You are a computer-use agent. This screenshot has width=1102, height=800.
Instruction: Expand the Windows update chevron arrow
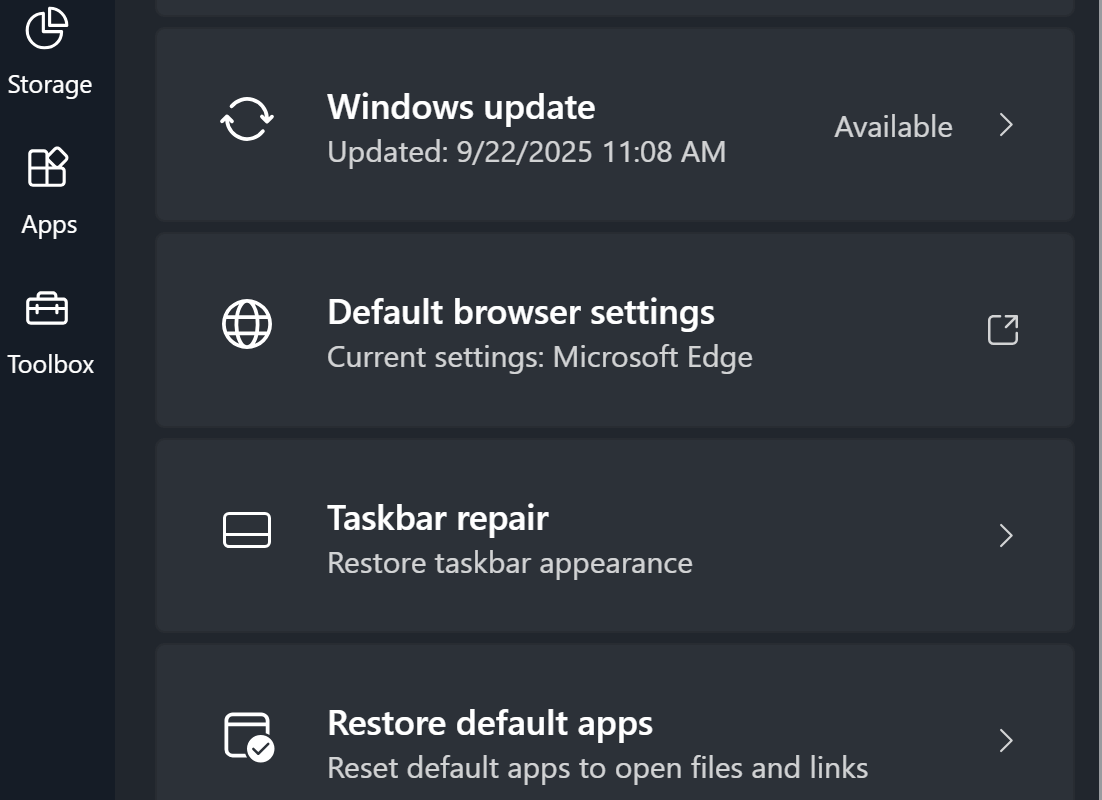[1006, 125]
